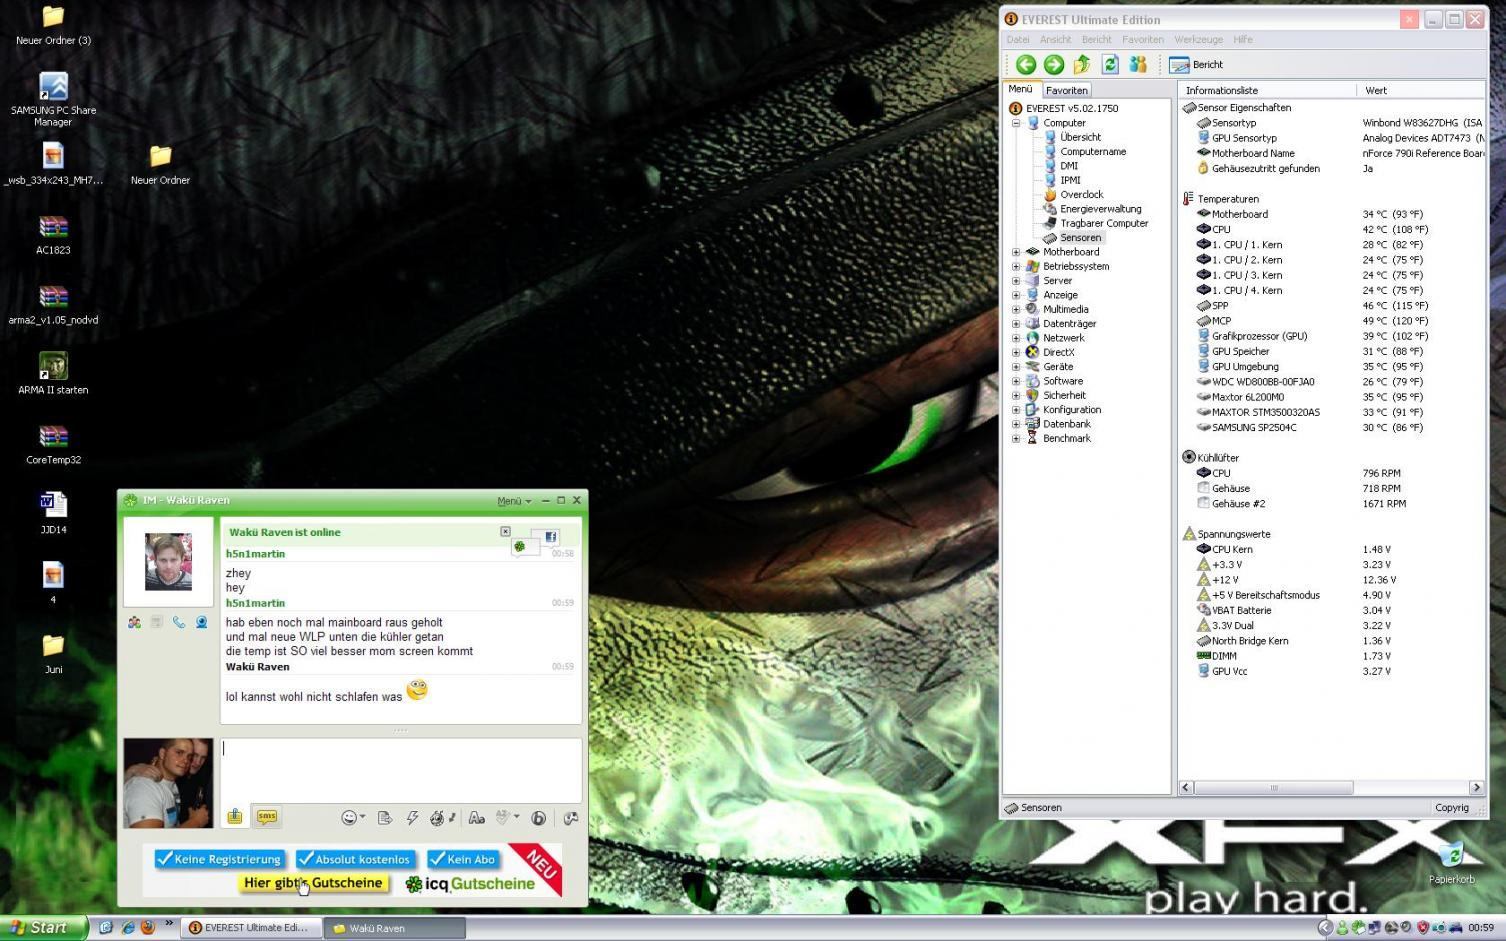Expand the Datenträger tree node
The width and height of the screenshot is (1506, 941).
click(x=1016, y=324)
